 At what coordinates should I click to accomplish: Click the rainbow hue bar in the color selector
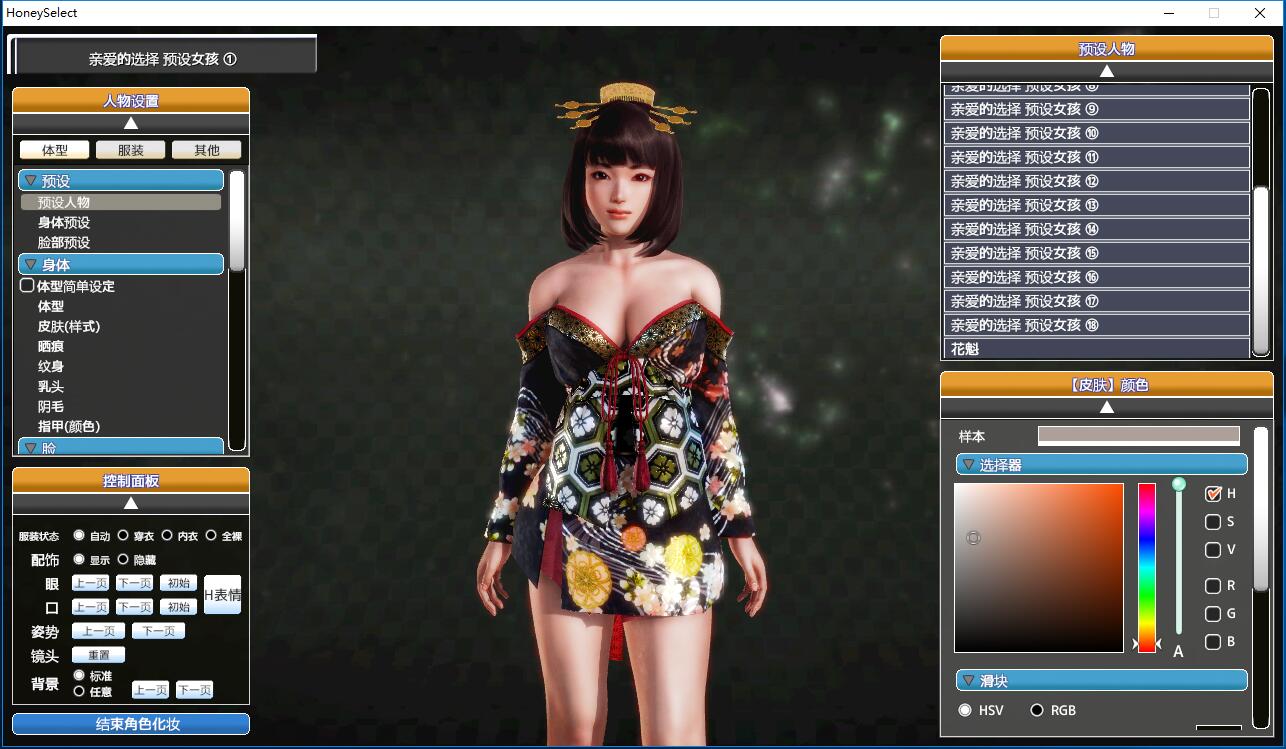1147,567
